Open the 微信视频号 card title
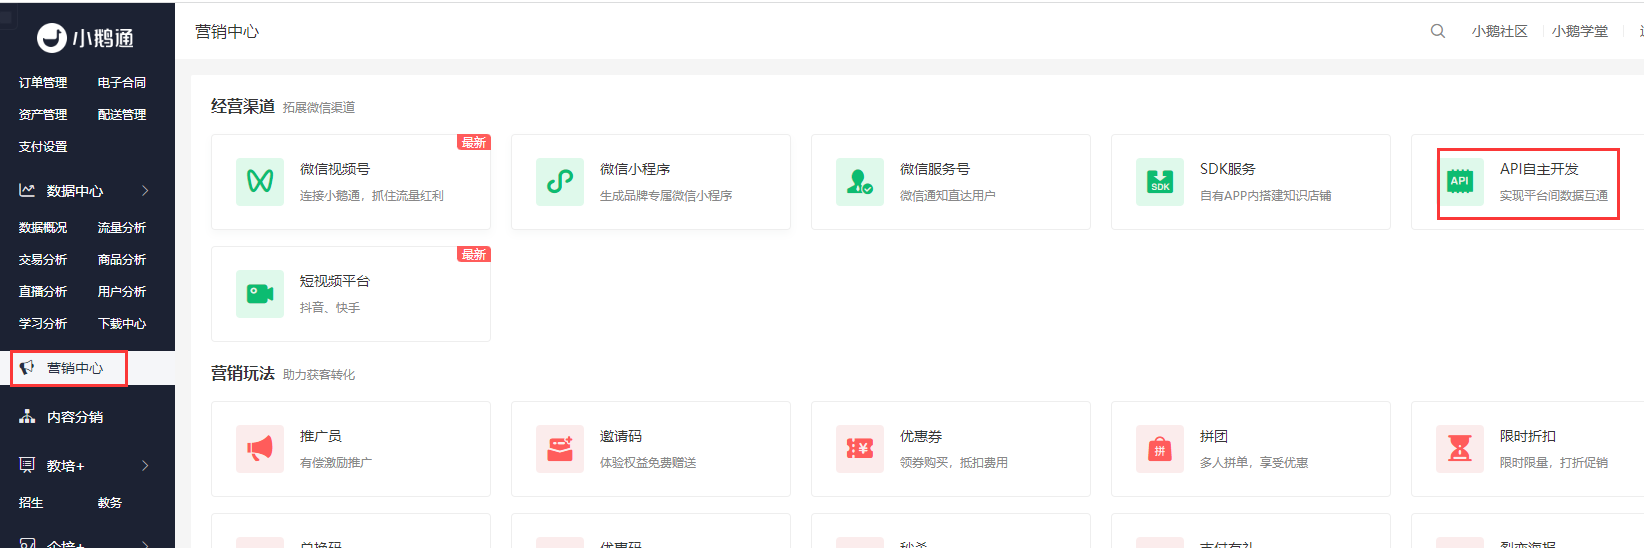This screenshot has height=548, width=1644. click(335, 169)
